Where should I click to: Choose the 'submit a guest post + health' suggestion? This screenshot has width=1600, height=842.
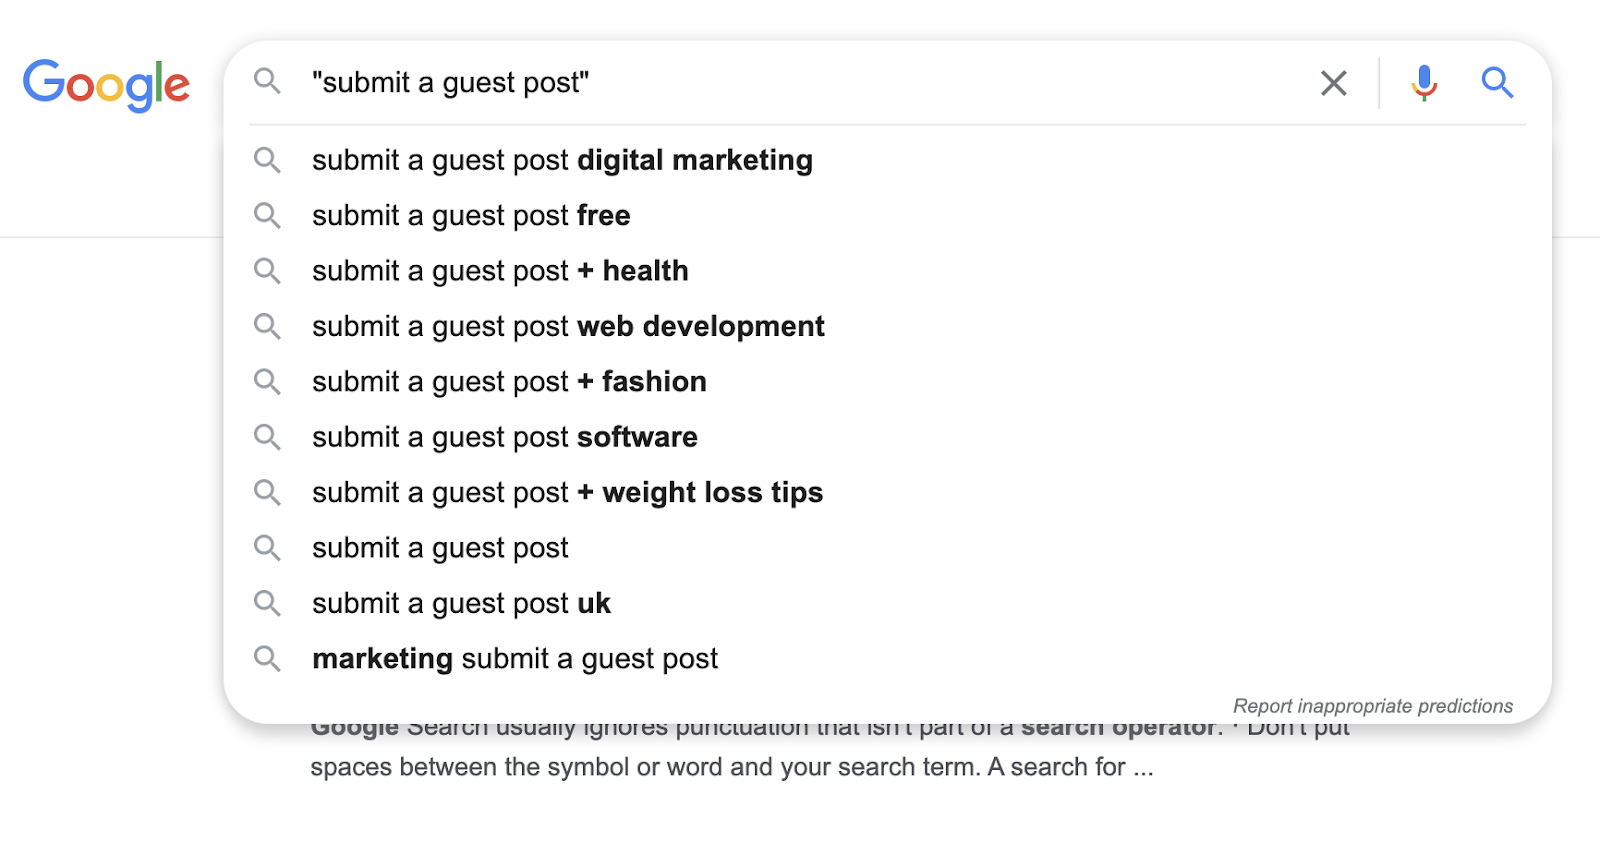[500, 271]
